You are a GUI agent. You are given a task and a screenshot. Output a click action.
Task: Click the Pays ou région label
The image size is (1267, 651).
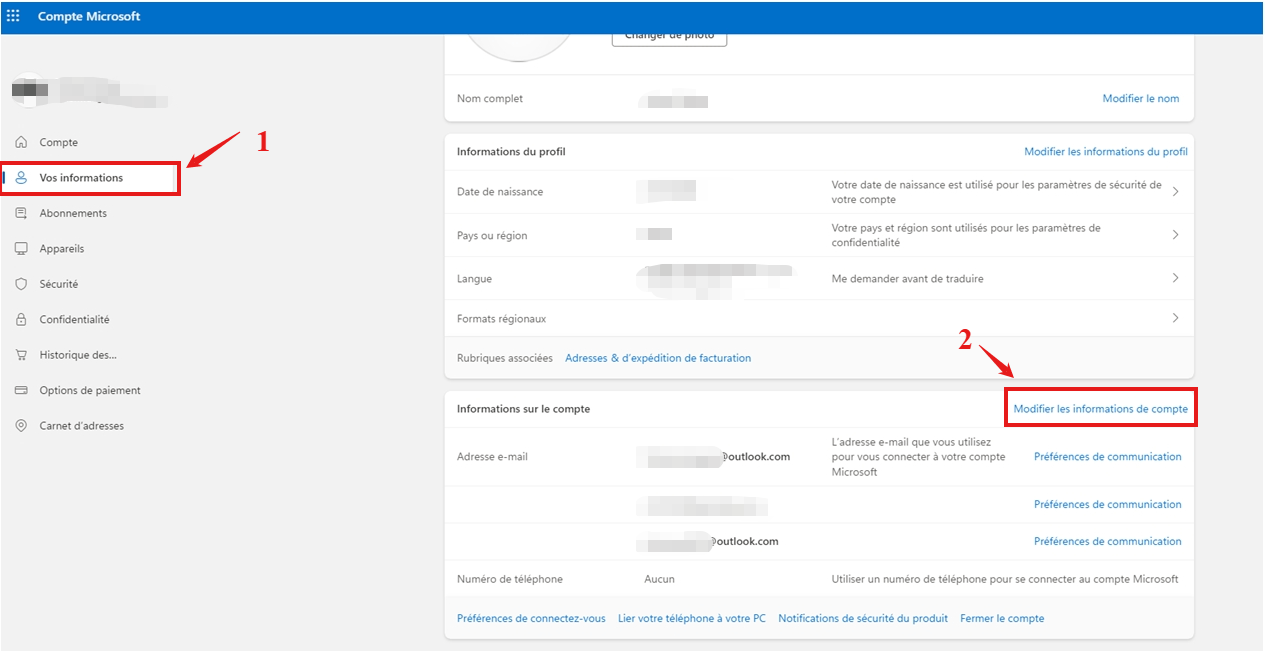492,235
